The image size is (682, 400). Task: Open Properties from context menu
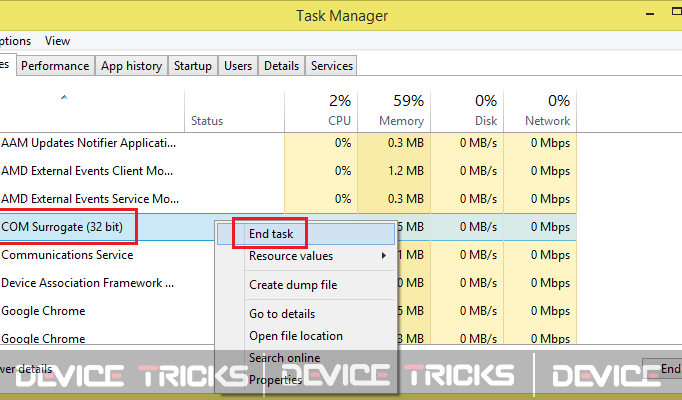306,380
